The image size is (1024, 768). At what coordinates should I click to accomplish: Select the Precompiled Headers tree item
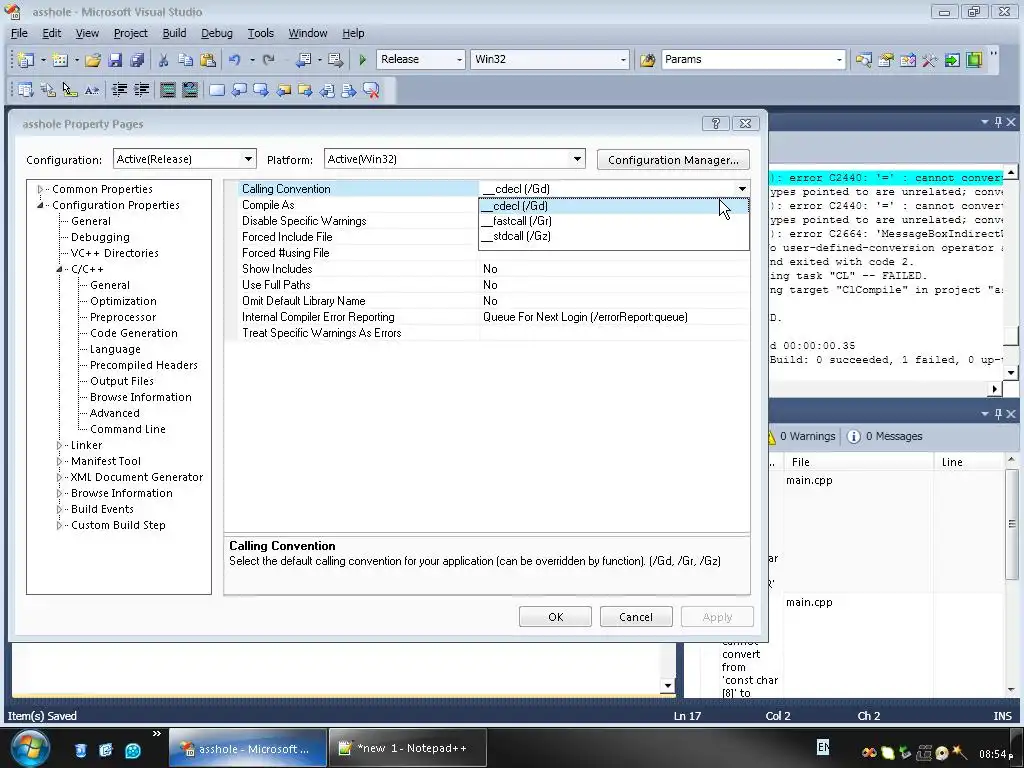(144, 365)
